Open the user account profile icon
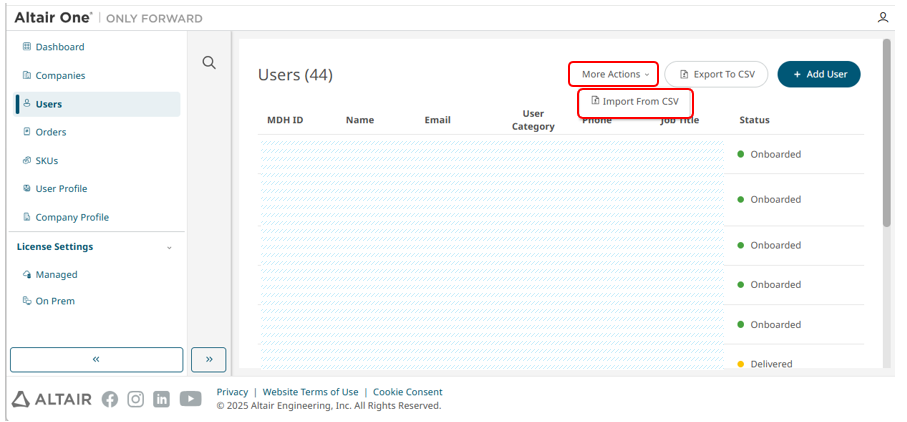907x422 pixels. point(883,18)
